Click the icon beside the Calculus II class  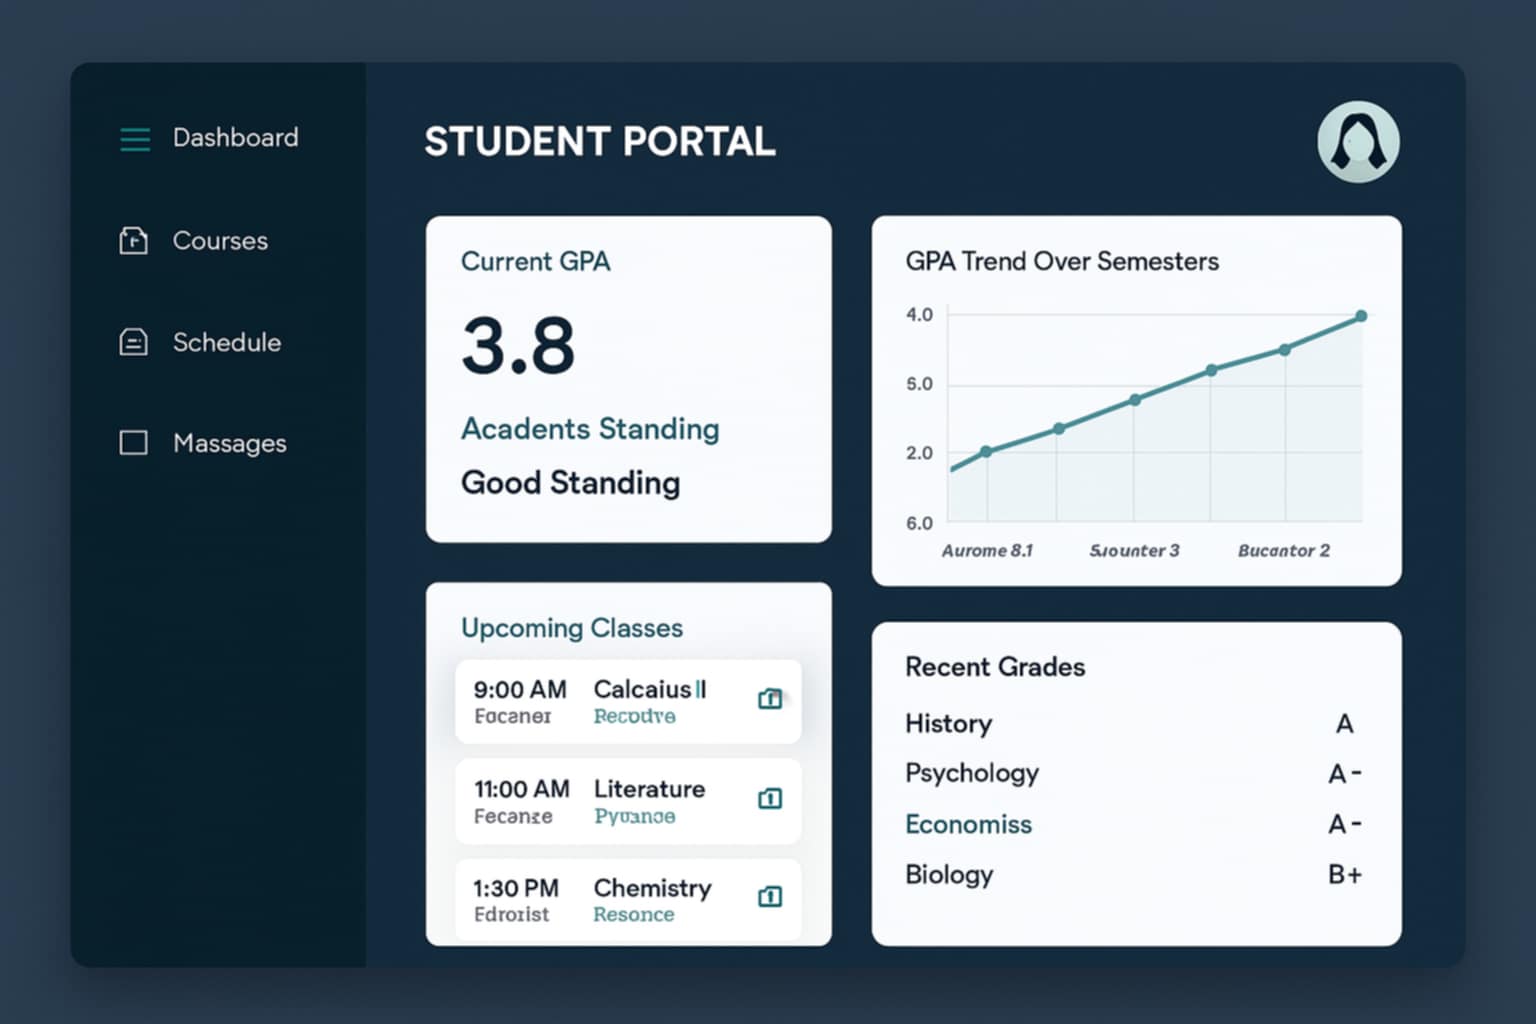pos(770,699)
